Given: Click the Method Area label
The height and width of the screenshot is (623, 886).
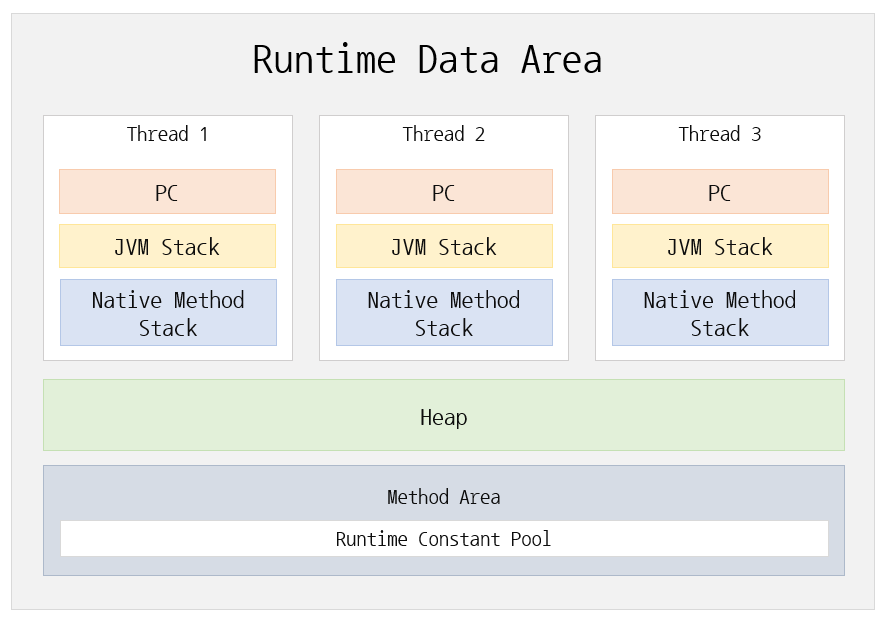Looking at the screenshot, I should pos(444,497).
